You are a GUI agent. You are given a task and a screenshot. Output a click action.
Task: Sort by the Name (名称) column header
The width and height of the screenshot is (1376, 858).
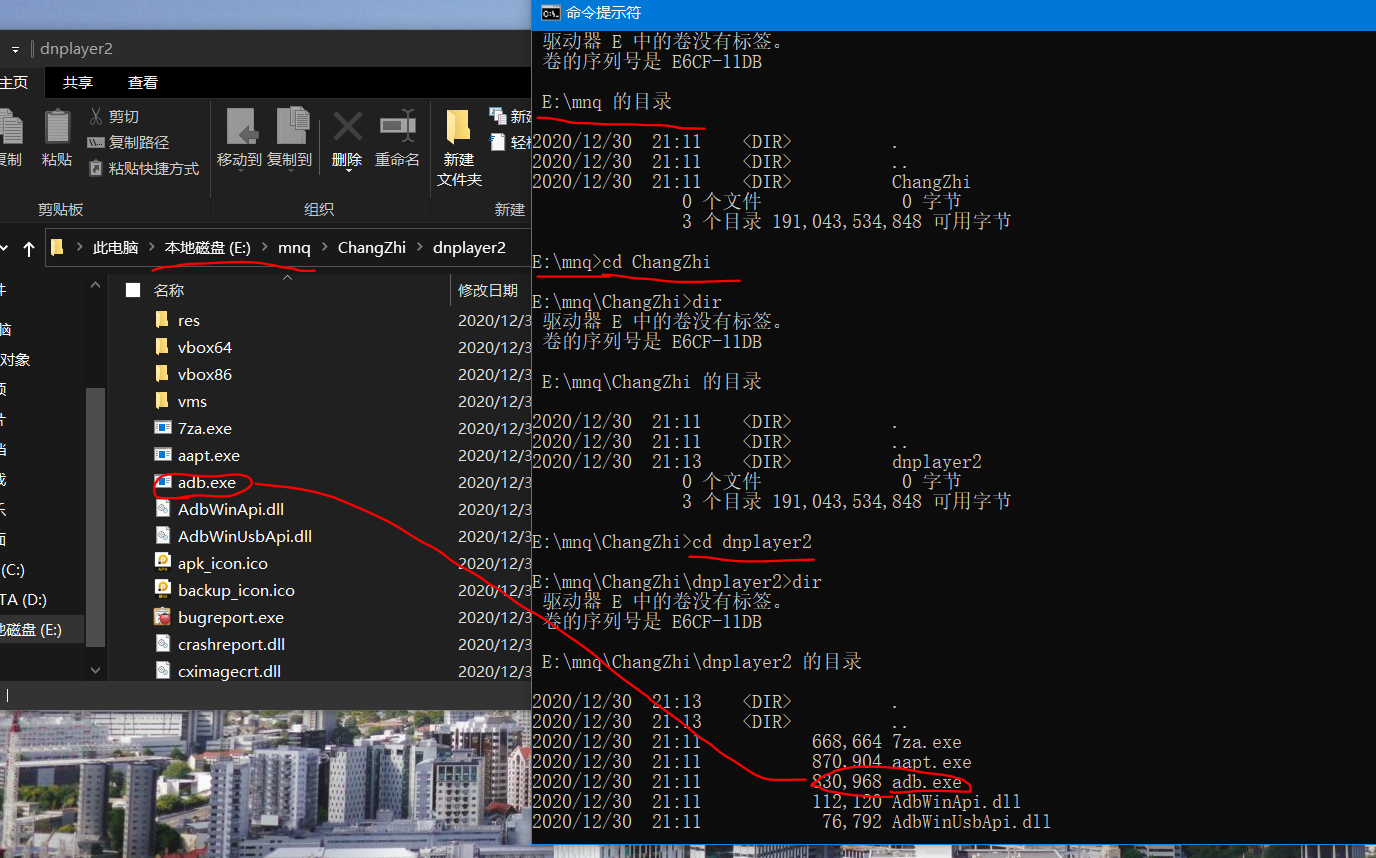[x=169, y=290]
